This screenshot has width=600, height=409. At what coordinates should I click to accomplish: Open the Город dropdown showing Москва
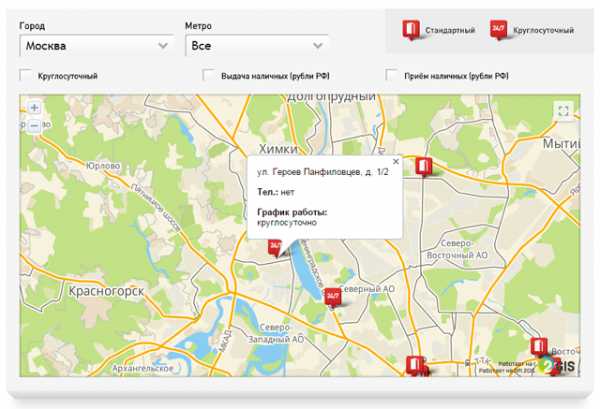click(97, 45)
